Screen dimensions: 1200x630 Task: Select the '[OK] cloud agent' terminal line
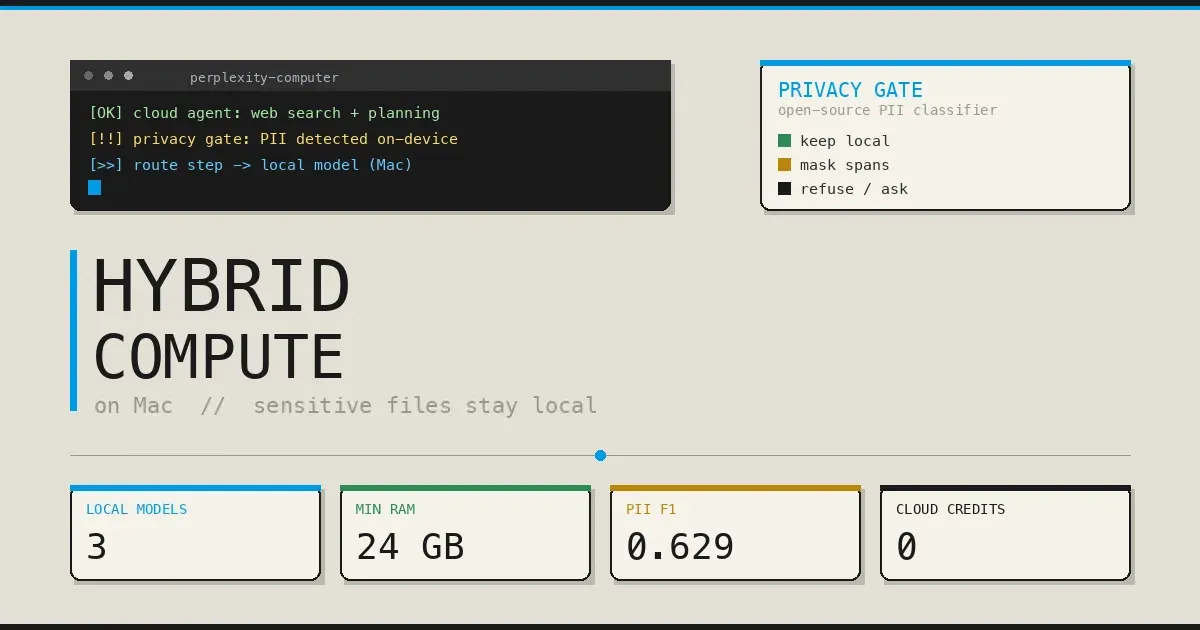click(264, 113)
